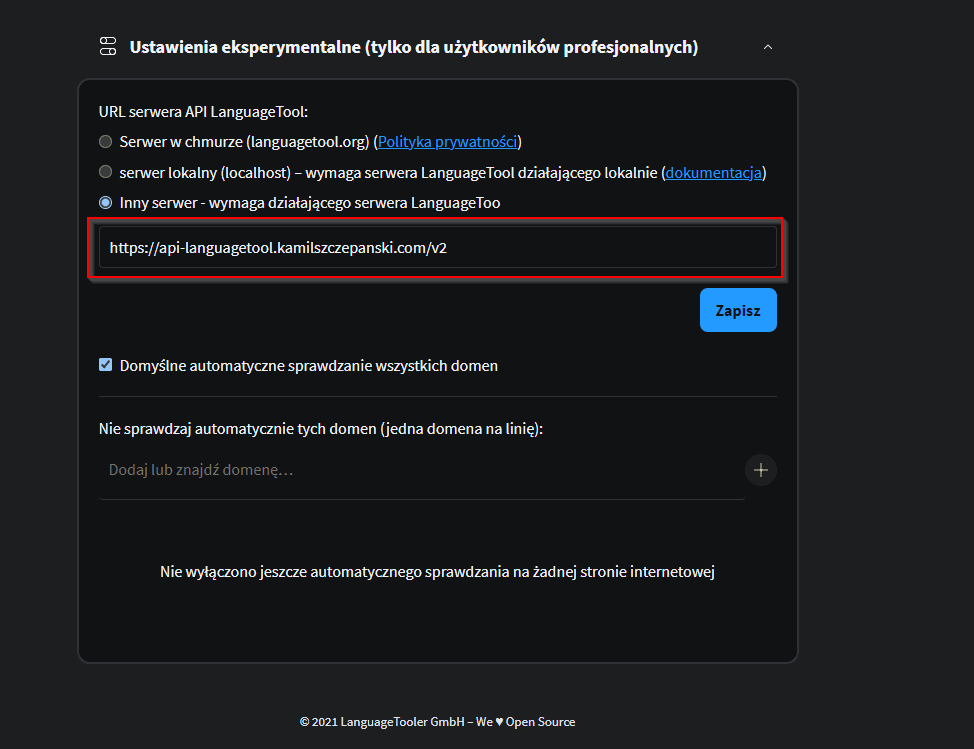
Task: Click the Zapisz save button
Action: (738, 310)
